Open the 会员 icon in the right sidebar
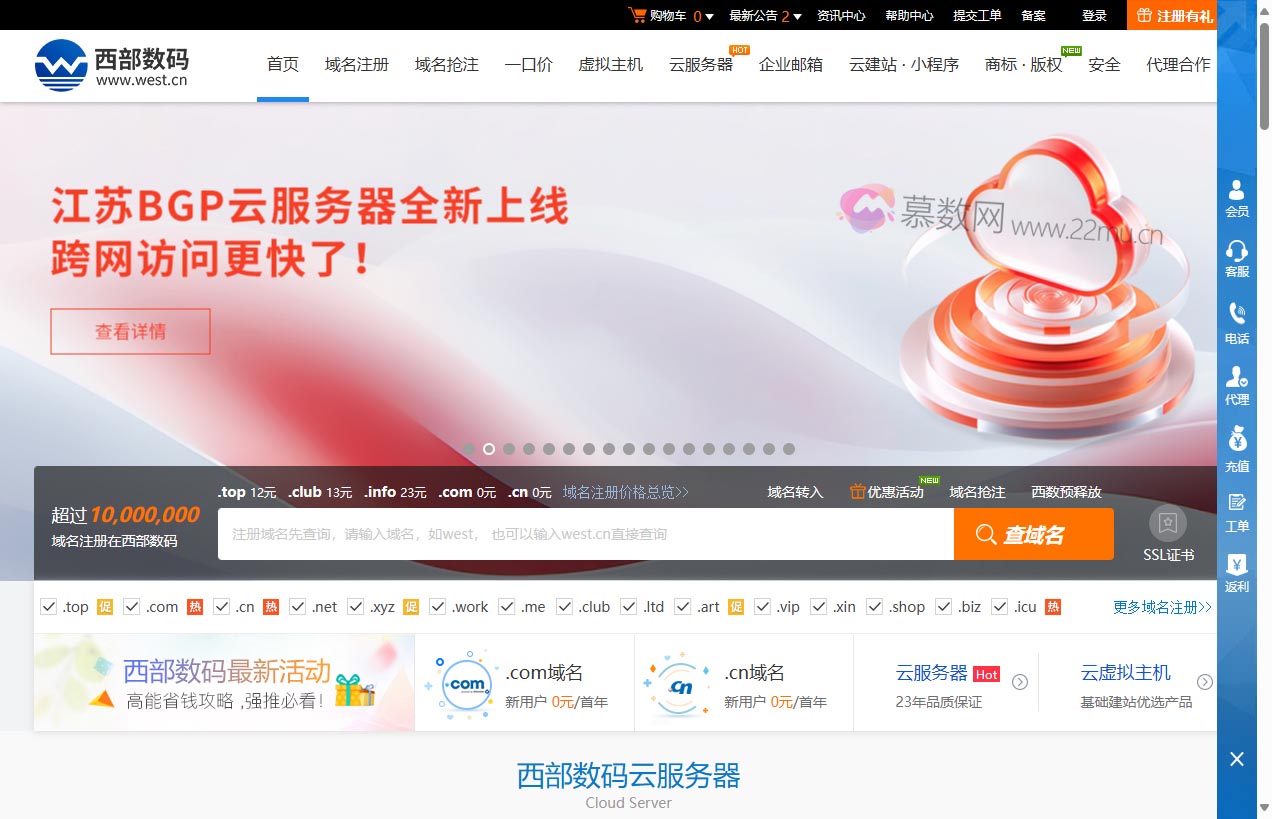Image resolution: width=1272 pixels, height=819 pixels. [x=1237, y=197]
